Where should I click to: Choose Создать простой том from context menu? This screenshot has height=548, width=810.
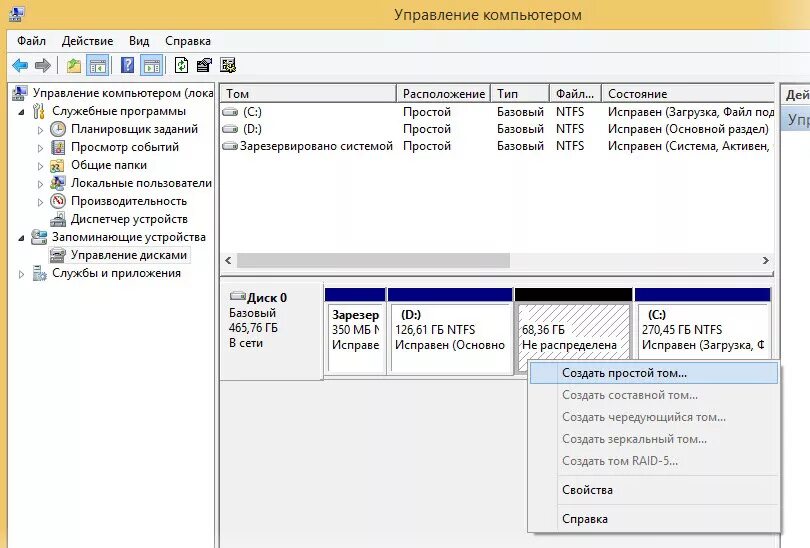653,373
